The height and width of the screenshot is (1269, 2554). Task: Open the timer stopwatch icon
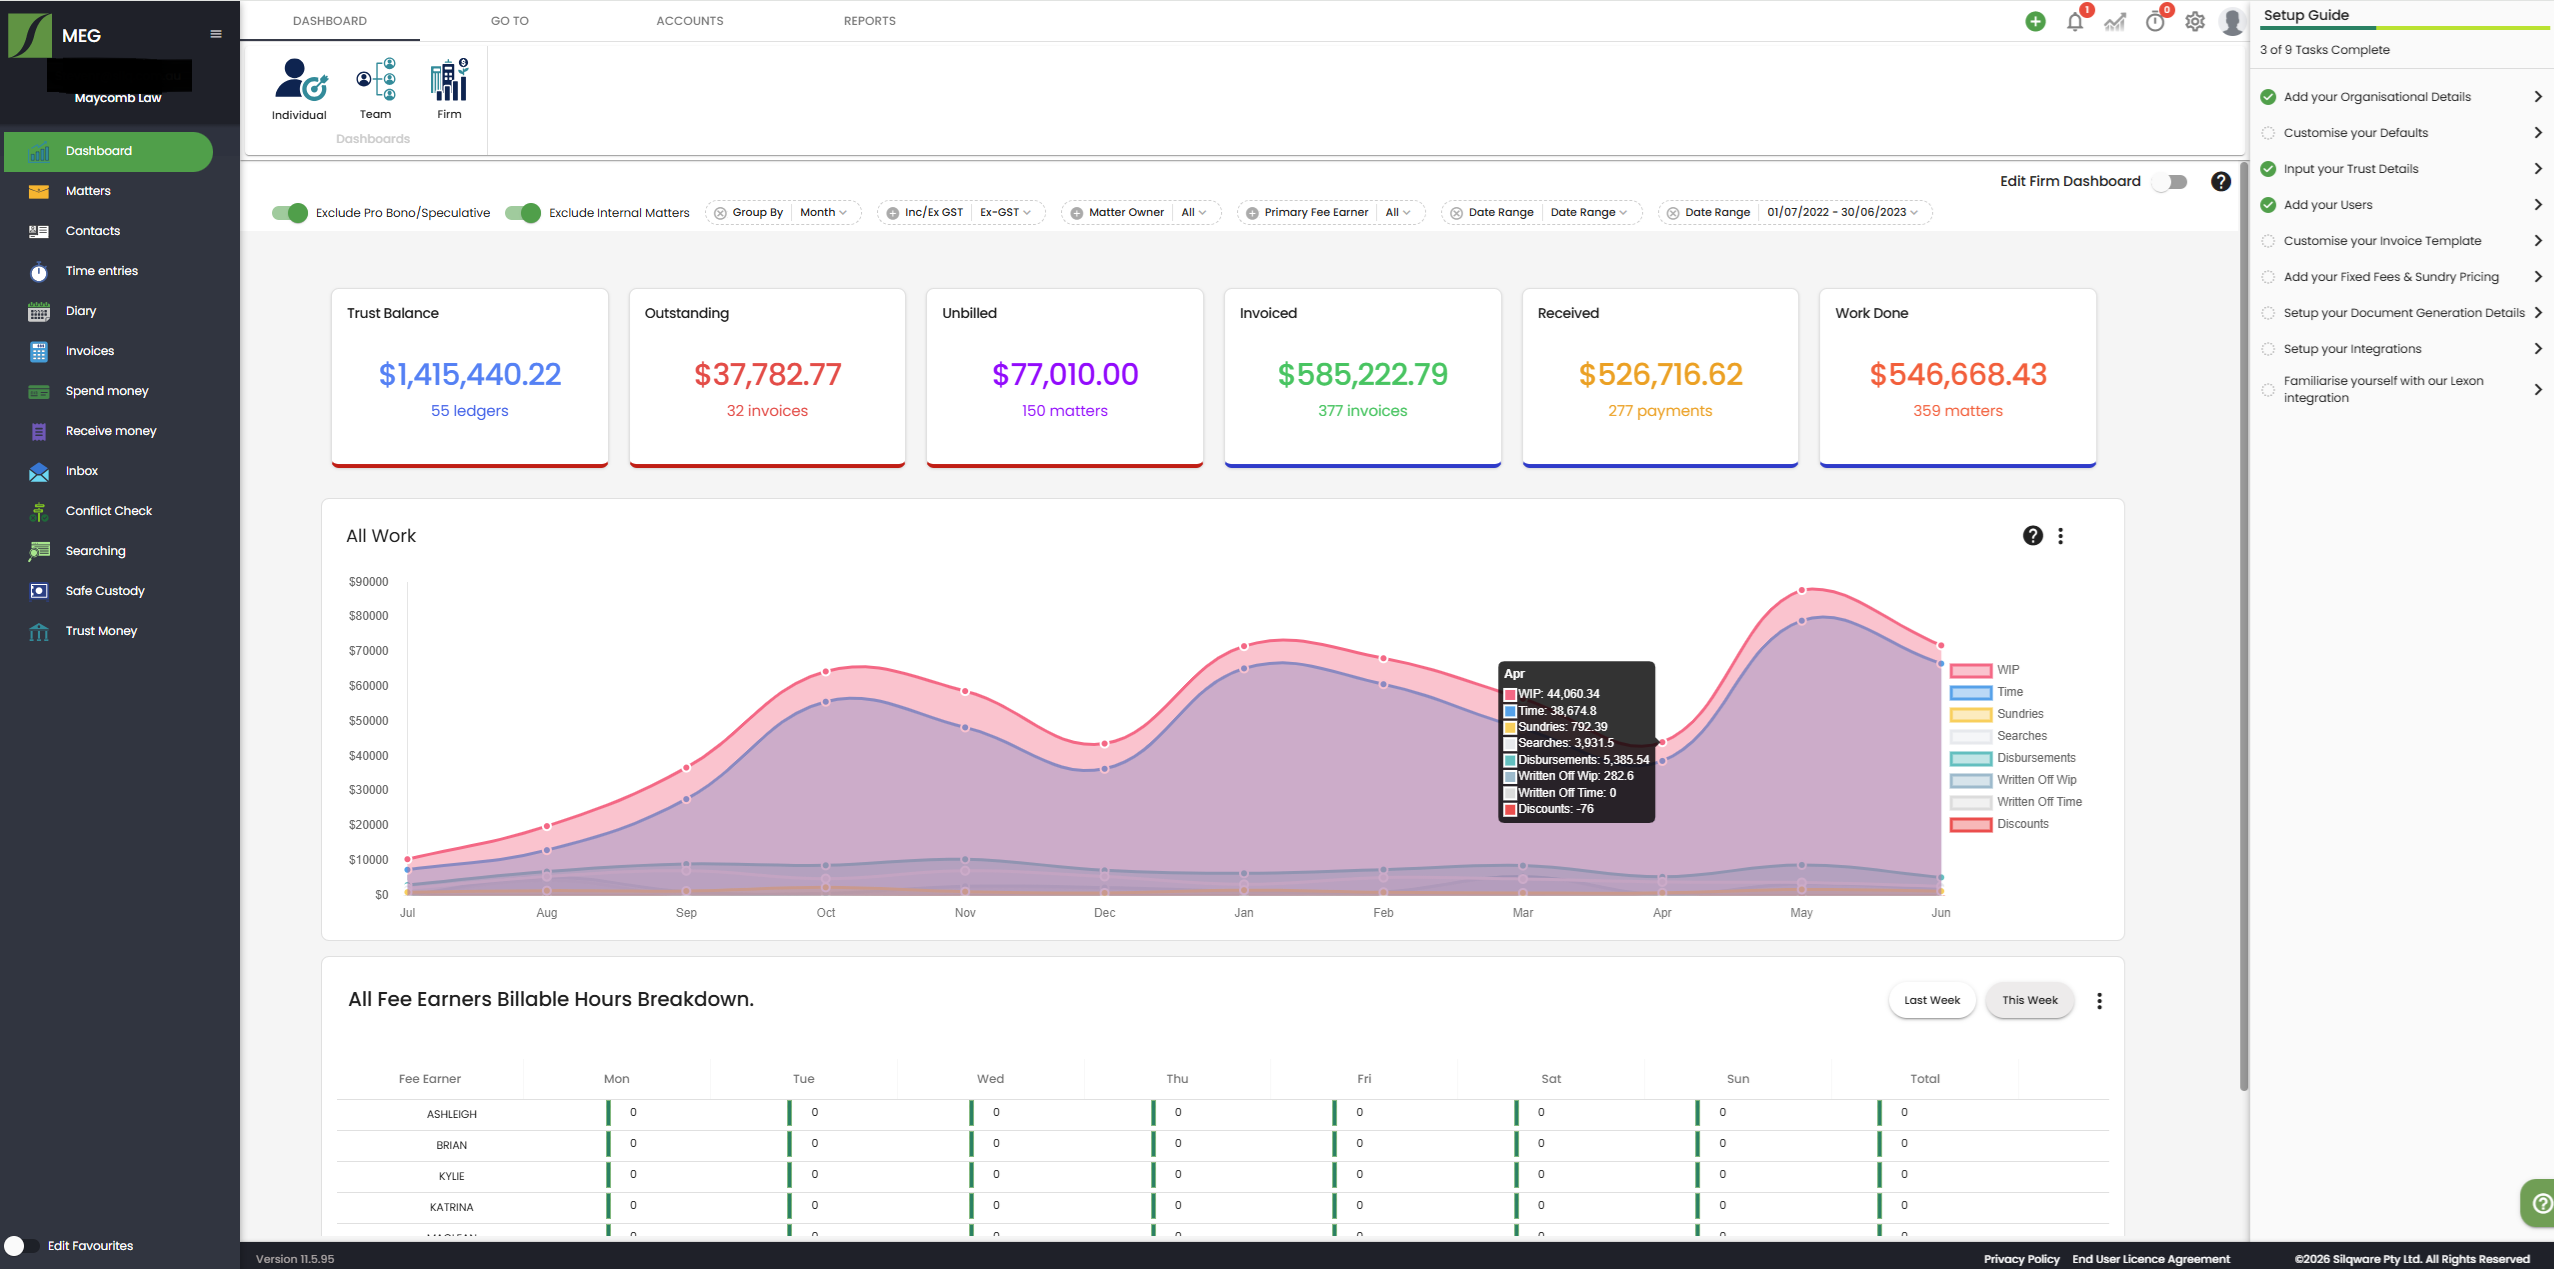[2154, 22]
